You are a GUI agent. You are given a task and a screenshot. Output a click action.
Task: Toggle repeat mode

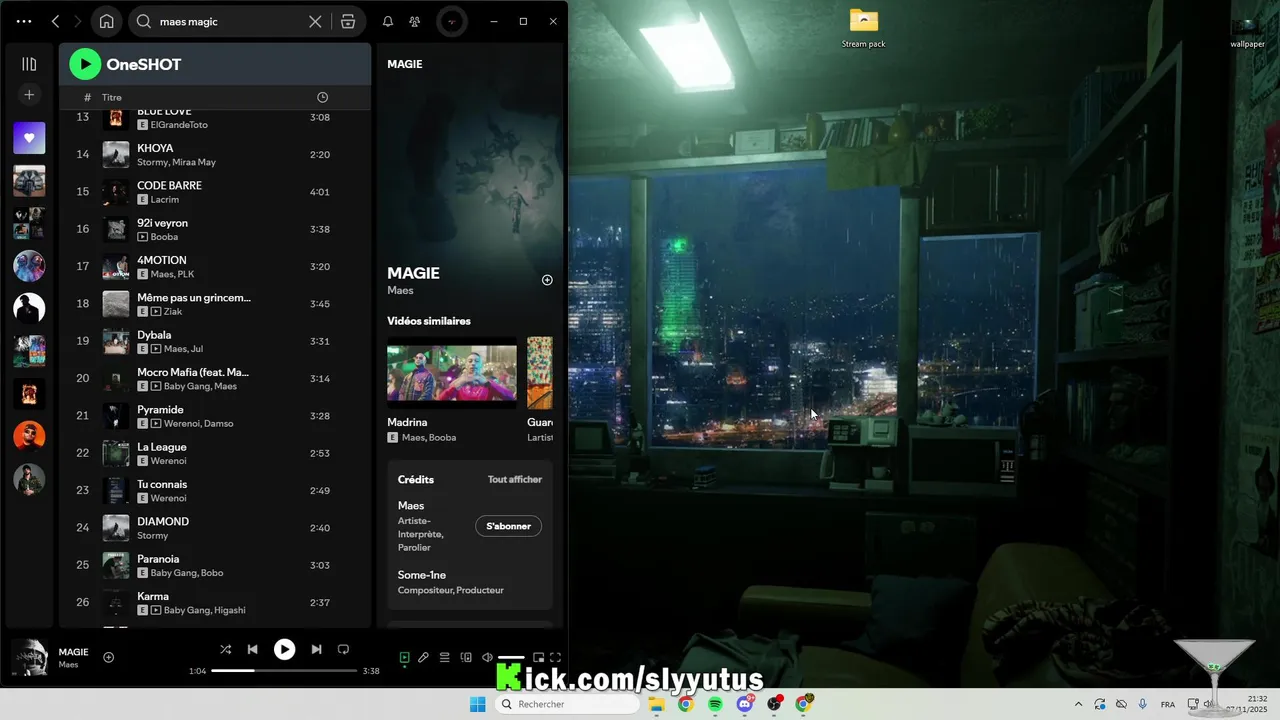tap(343, 649)
